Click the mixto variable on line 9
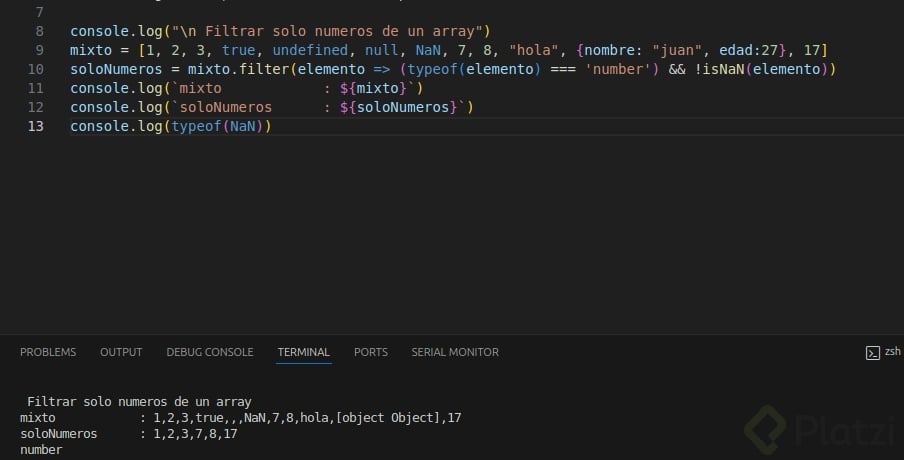Screen dimensions: 904x460 click(x=91, y=50)
